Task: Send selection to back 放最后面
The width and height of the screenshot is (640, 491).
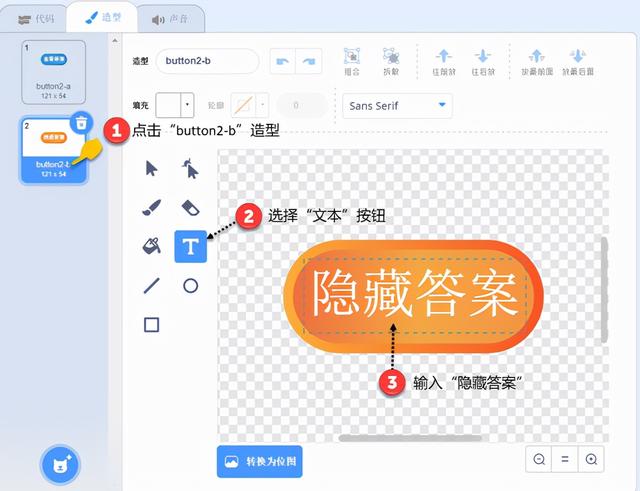Action: pyautogui.click(x=578, y=62)
